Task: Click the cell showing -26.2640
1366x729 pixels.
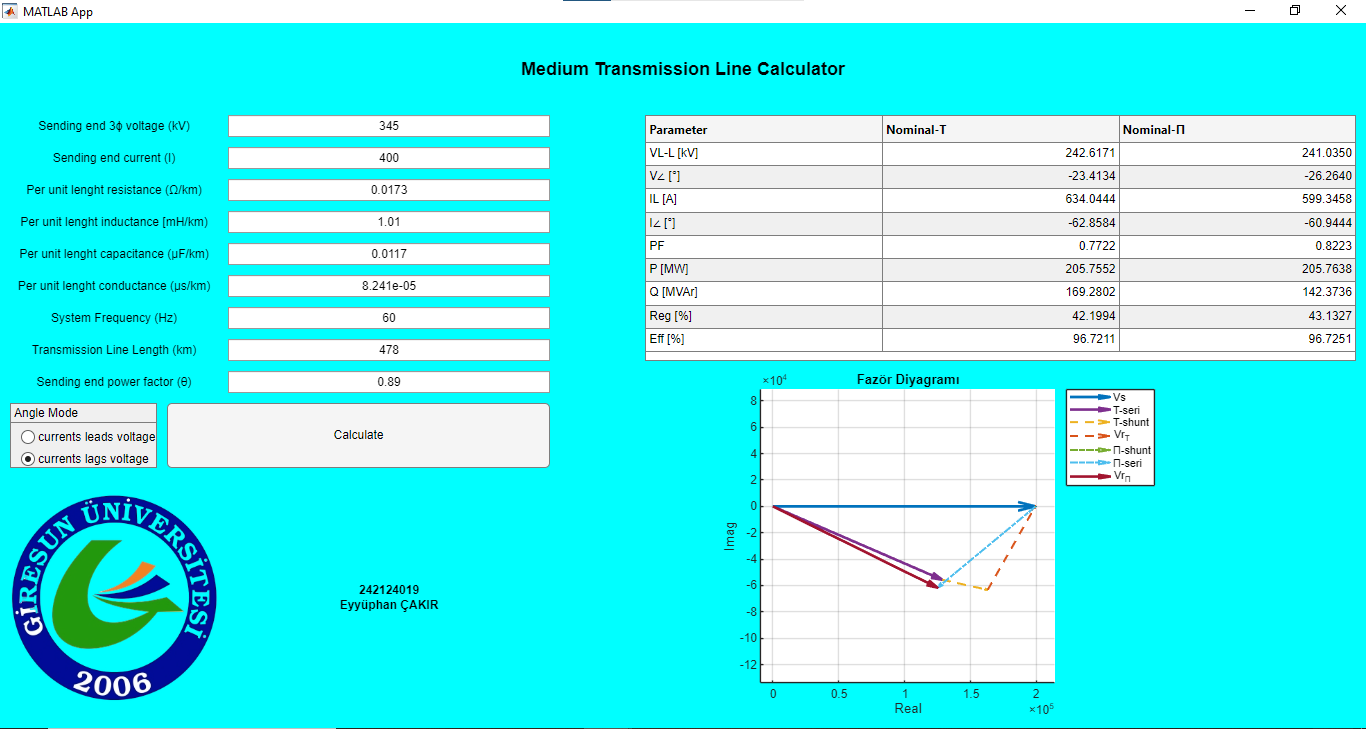Action: 1237,177
